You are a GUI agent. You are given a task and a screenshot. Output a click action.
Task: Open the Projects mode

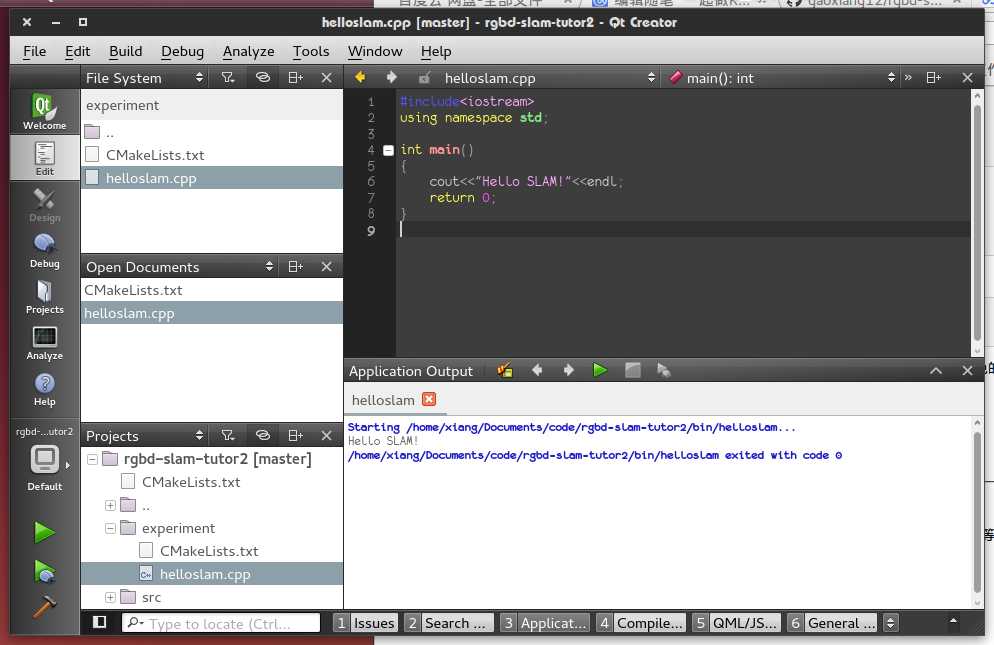pyautogui.click(x=44, y=297)
